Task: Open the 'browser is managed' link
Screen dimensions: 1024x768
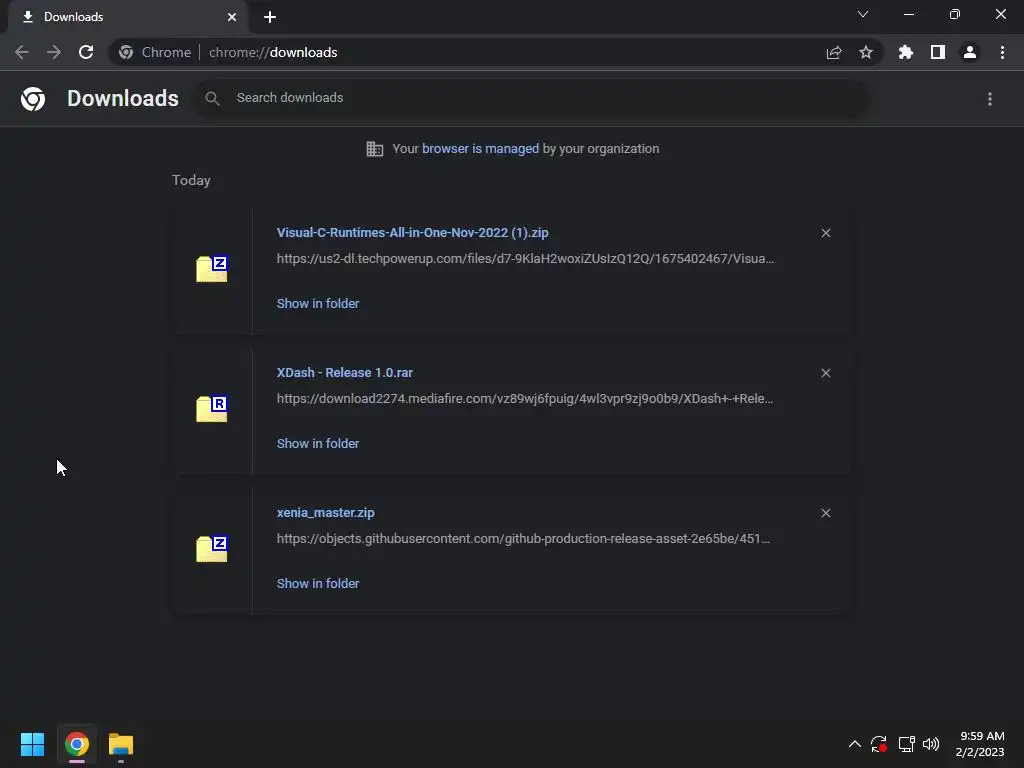Action: coord(480,148)
